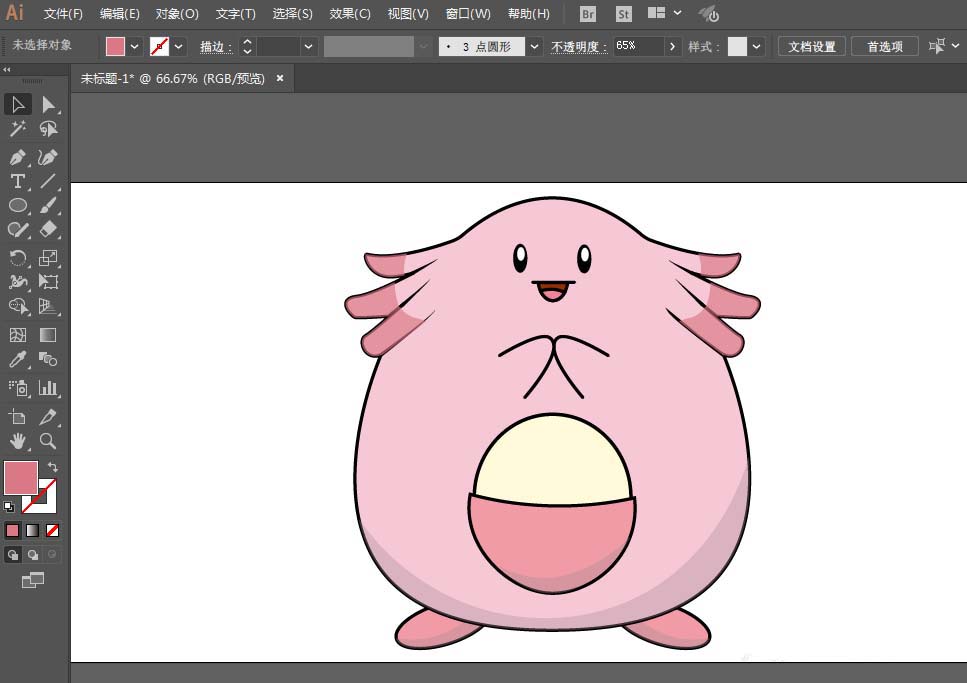
Task: Click the 首选项 button
Action: 884,46
